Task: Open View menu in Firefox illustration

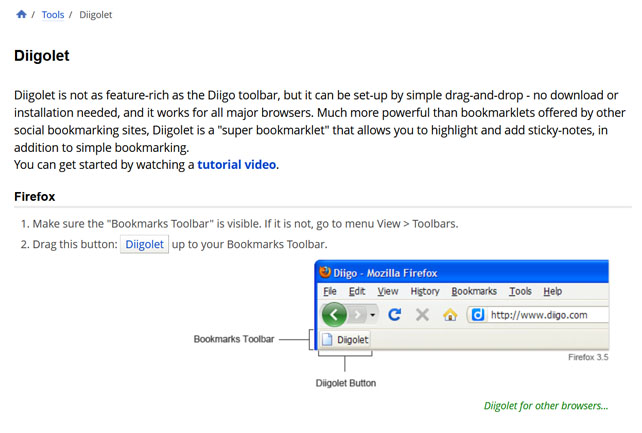Action: point(388,291)
